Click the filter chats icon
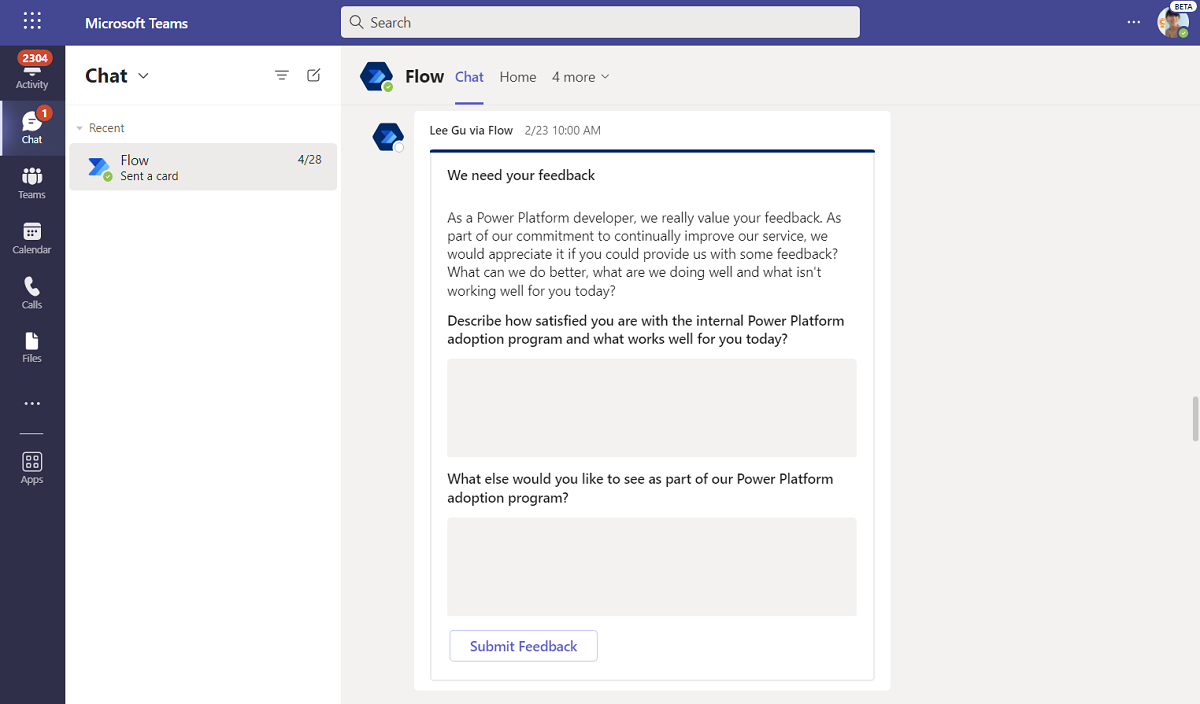 point(282,75)
